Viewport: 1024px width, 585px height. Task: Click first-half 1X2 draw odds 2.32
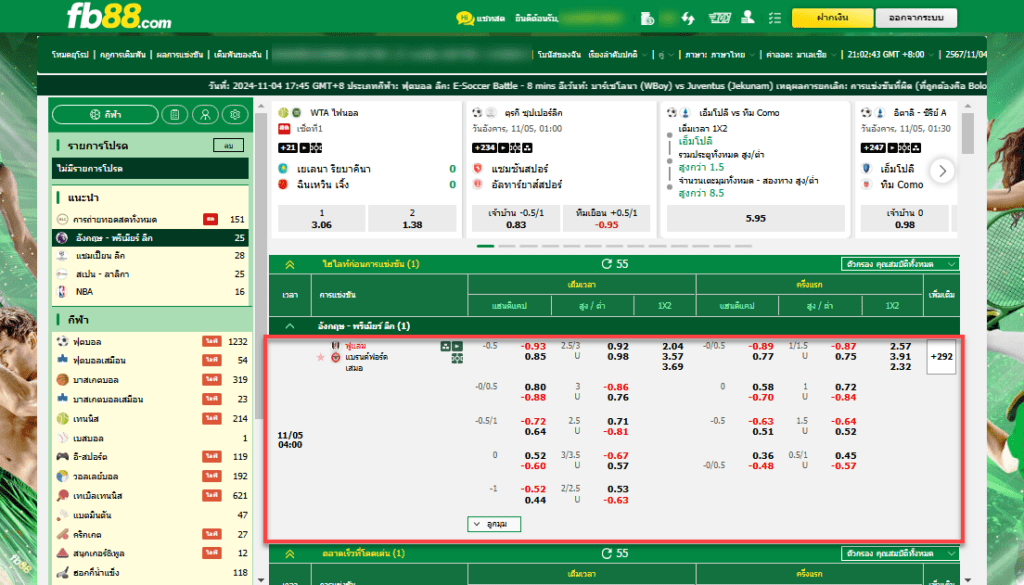(901, 367)
